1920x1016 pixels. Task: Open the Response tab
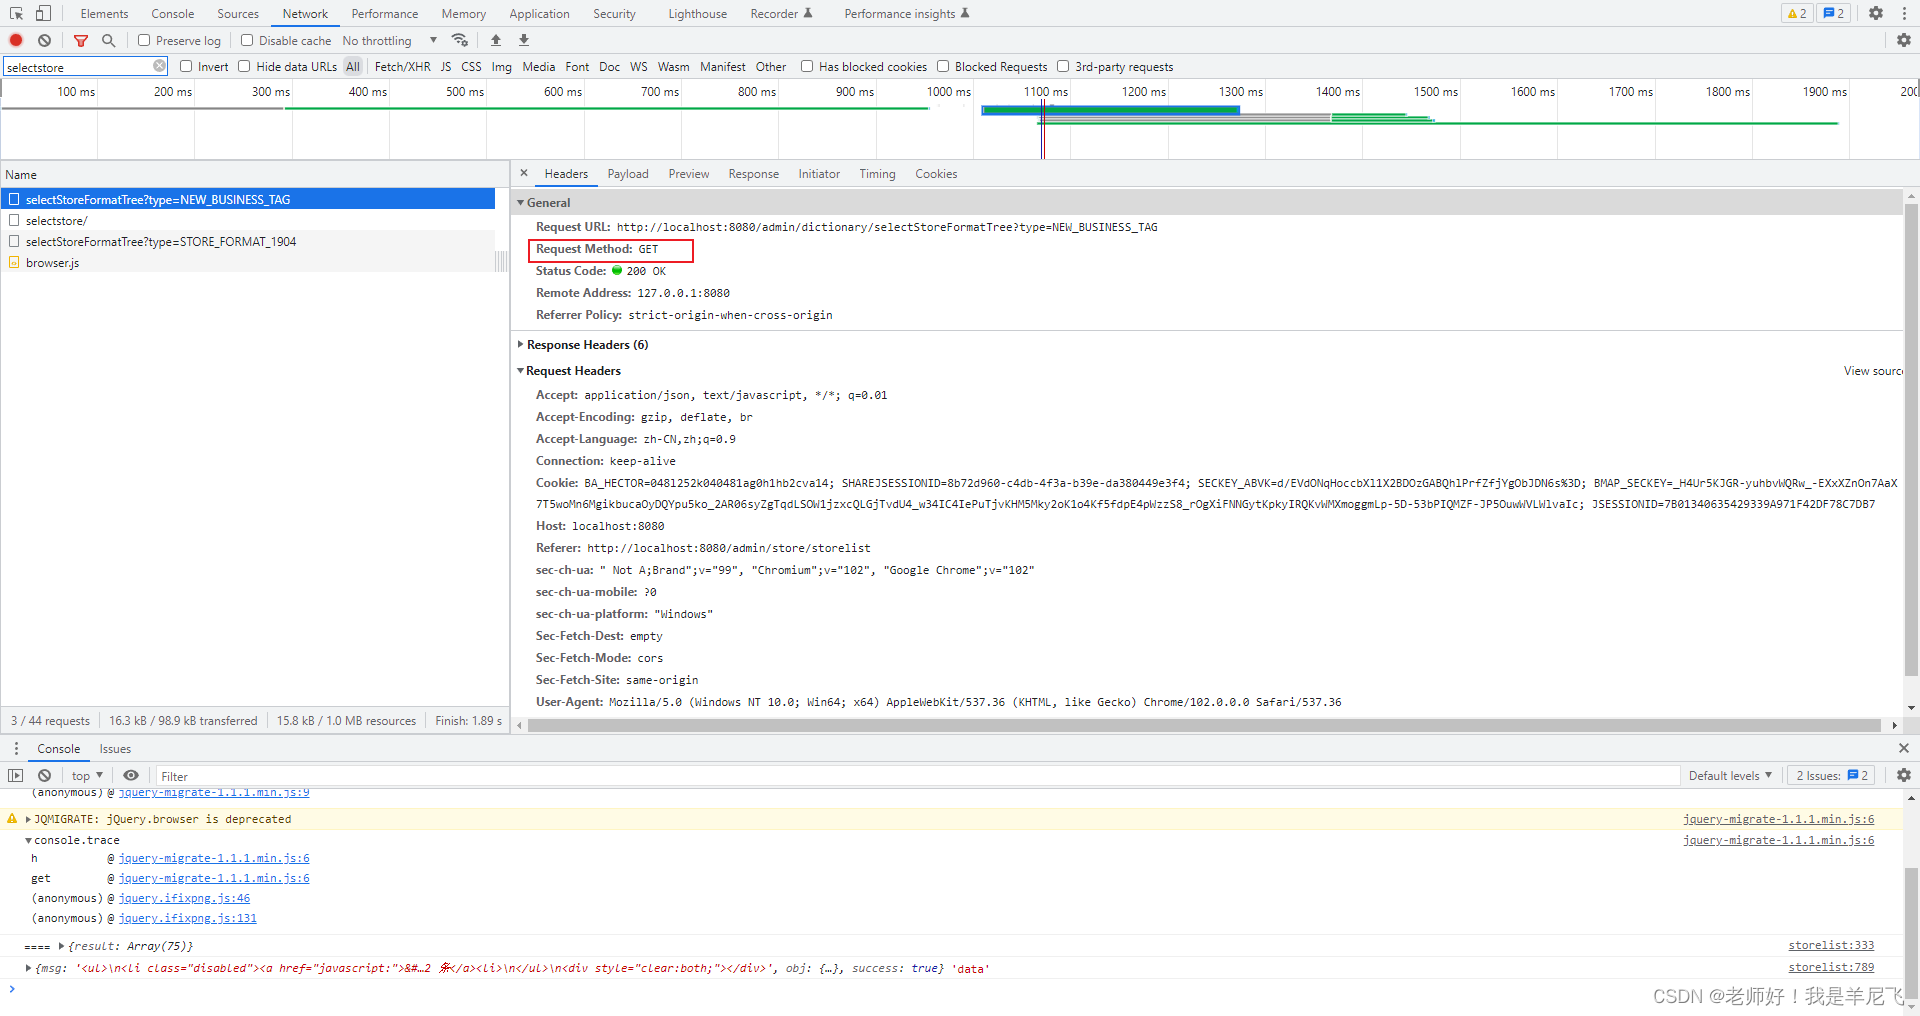pos(753,173)
